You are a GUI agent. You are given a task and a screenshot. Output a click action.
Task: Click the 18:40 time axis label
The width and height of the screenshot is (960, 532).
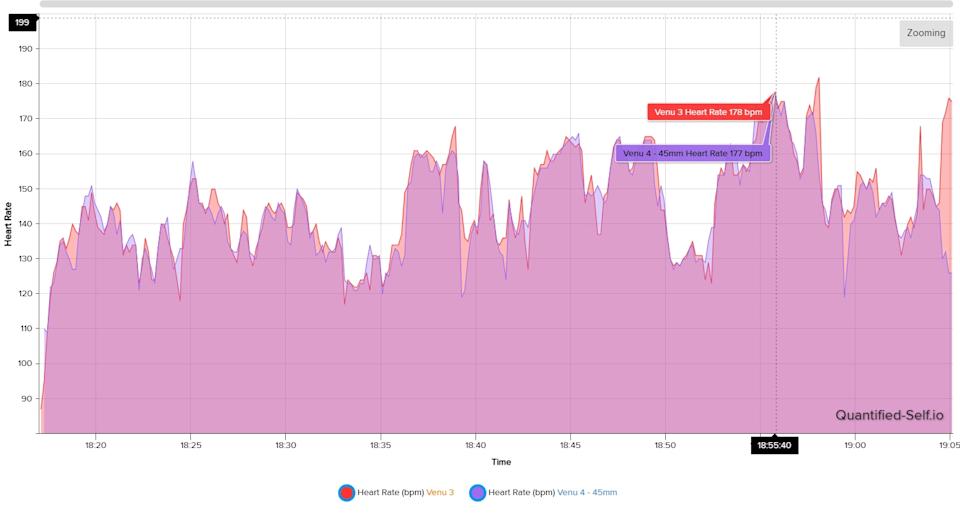point(475,446)
